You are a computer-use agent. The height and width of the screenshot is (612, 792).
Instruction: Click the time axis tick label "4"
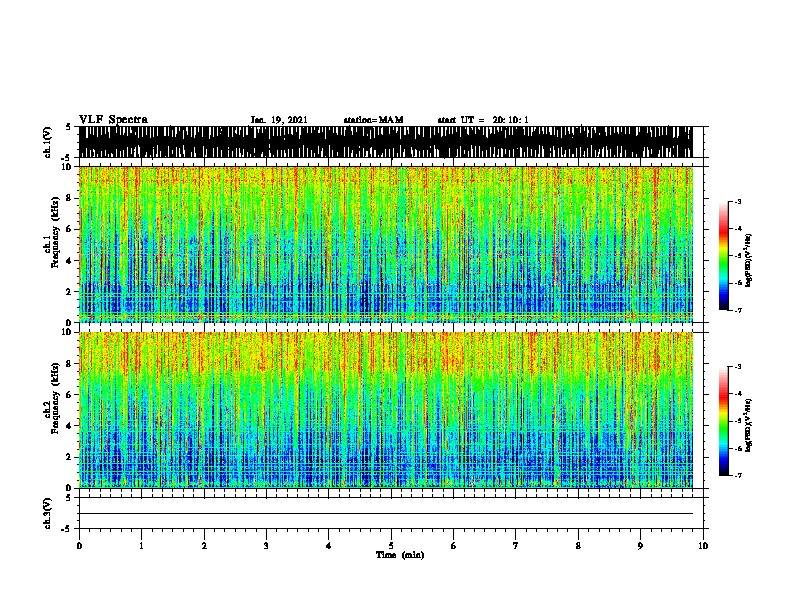[x=329, y=546]
